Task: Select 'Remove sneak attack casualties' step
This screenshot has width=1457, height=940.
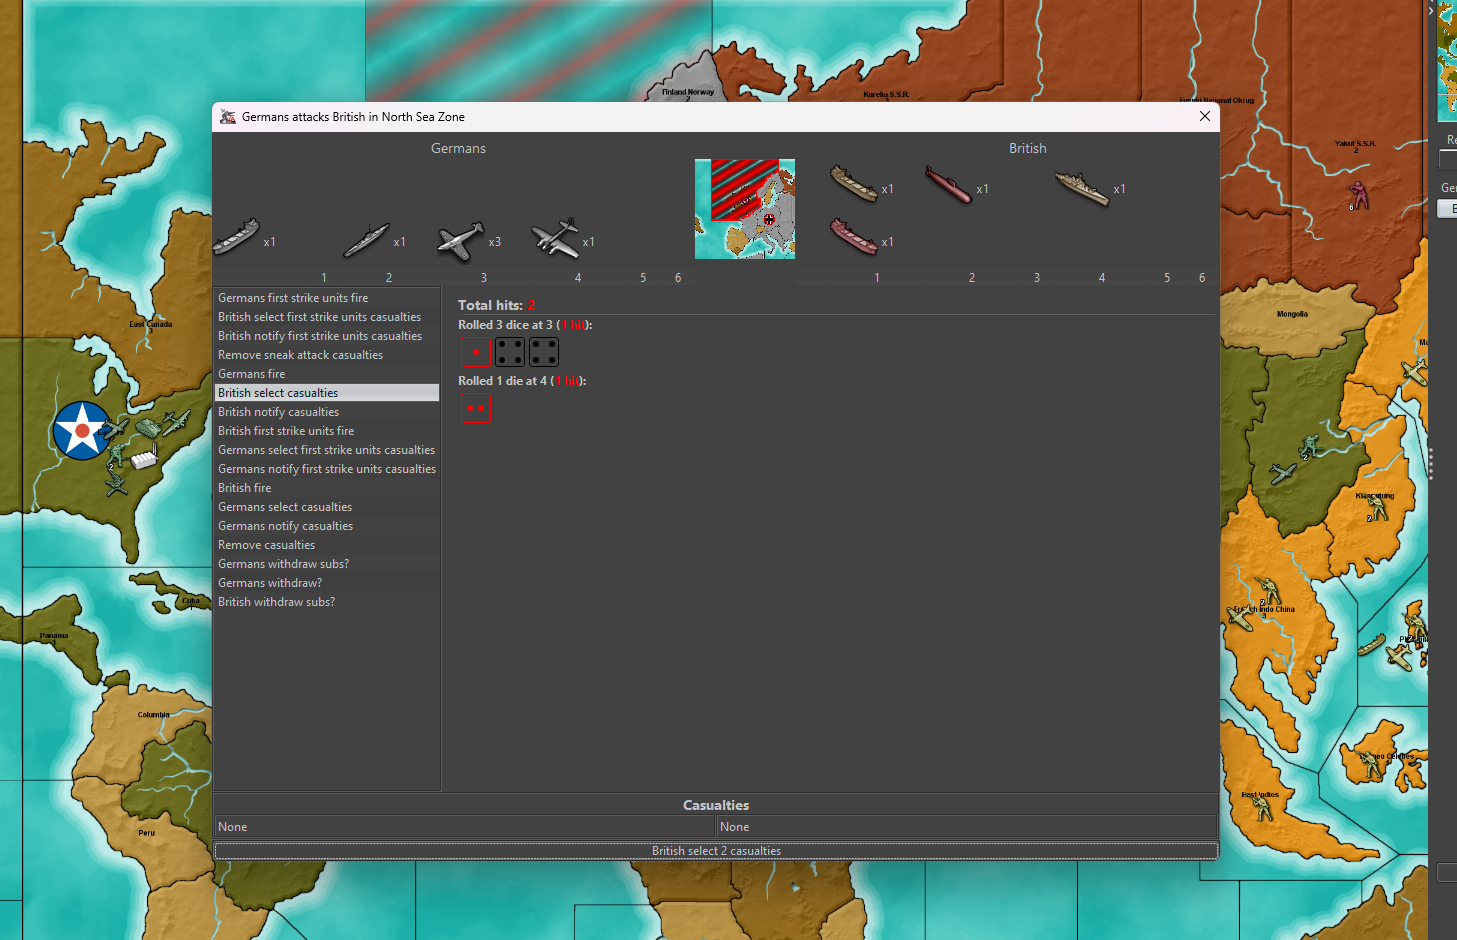Action: (x=327, y=355)
